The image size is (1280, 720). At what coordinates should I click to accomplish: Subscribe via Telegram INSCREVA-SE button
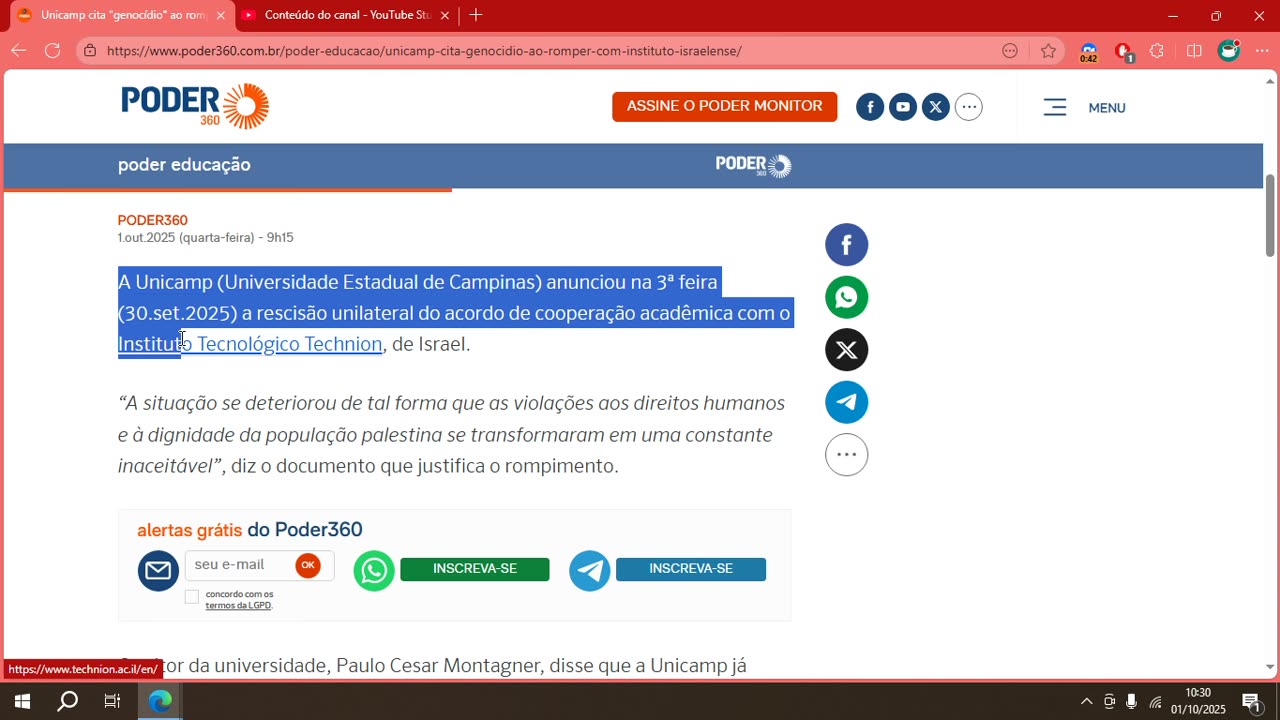point(691,569)
